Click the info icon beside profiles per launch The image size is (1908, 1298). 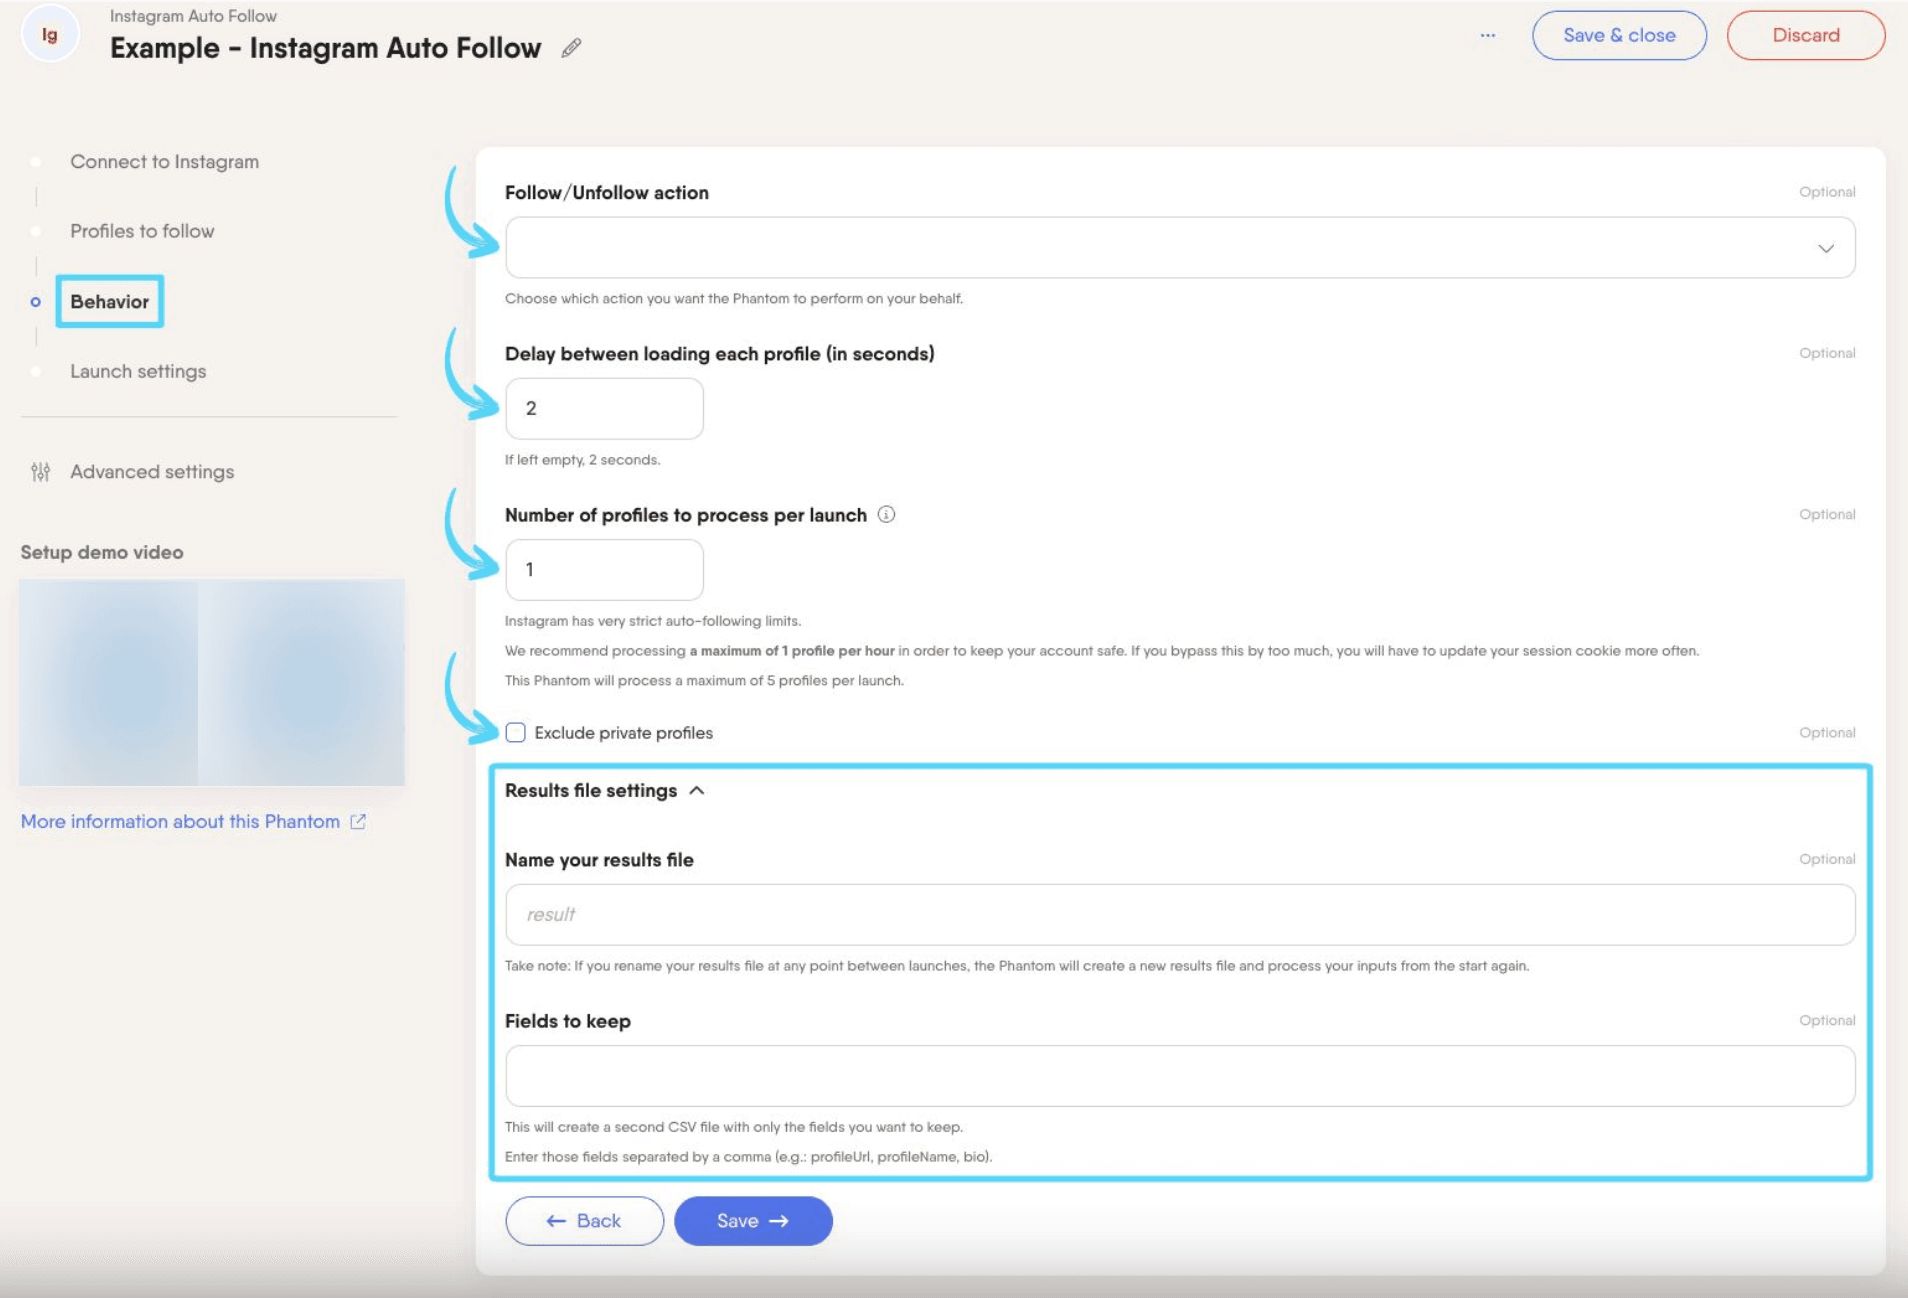[x=886, y=514]
